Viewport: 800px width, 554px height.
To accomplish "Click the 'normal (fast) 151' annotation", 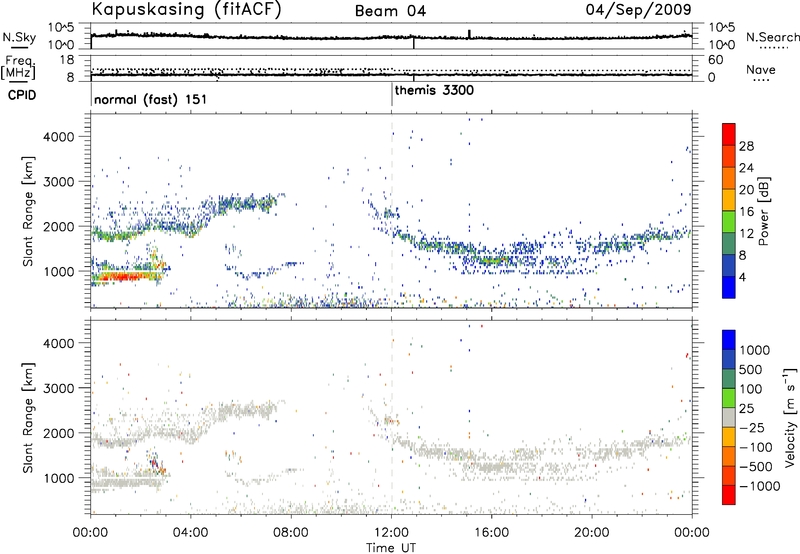I will [x=151, y=99].
